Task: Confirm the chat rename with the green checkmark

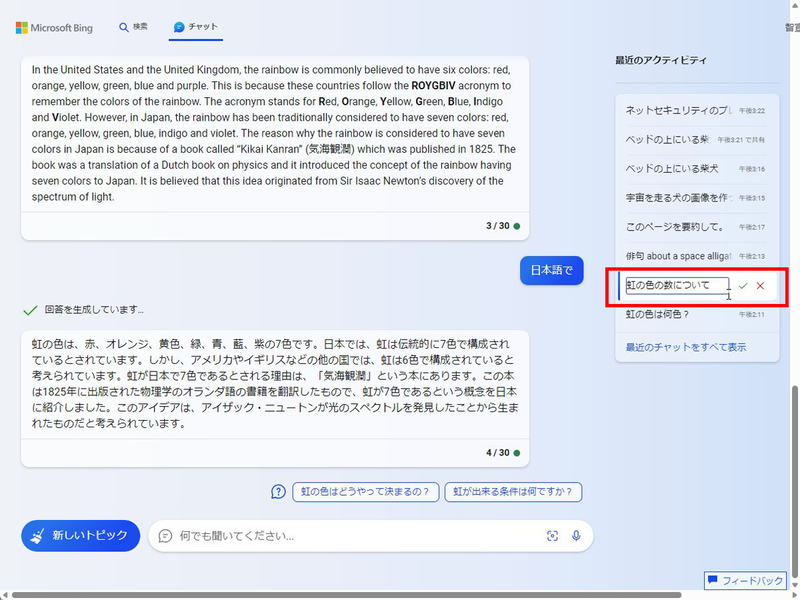Action: click(743, 286)
